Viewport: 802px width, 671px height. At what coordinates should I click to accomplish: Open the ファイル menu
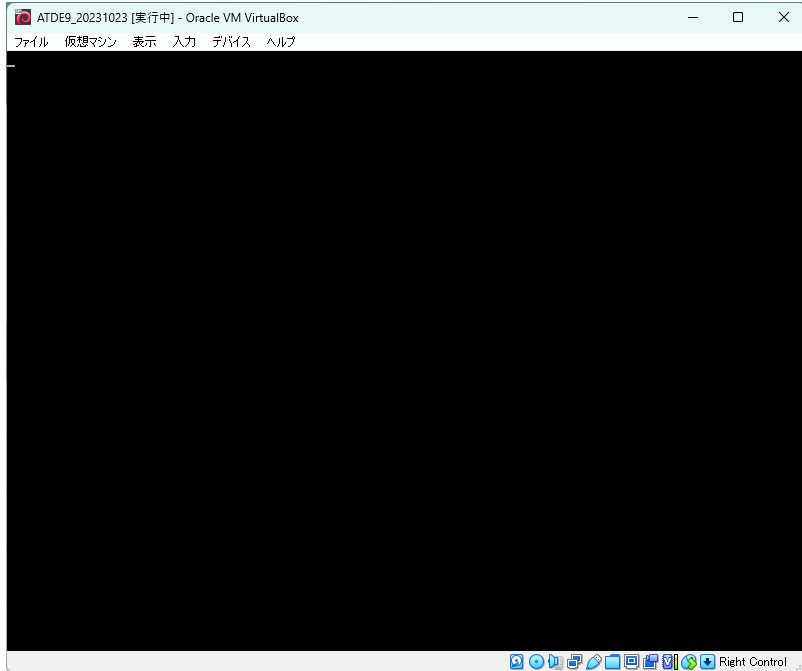31,42
